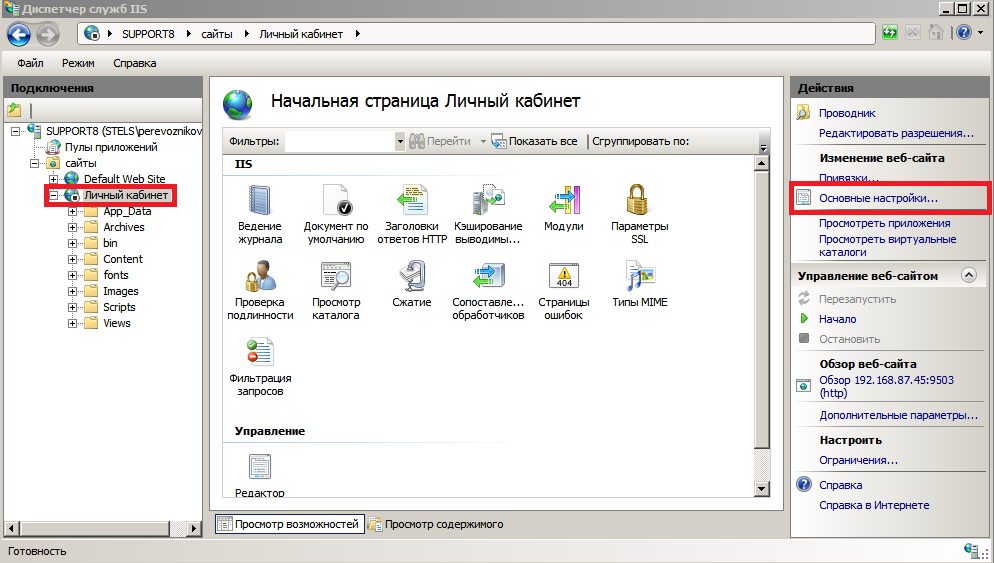This screenshot has height=563, width=994.
Task: Open Фильтрация запросов request filtering icon
Action: (x=260, y=366)
